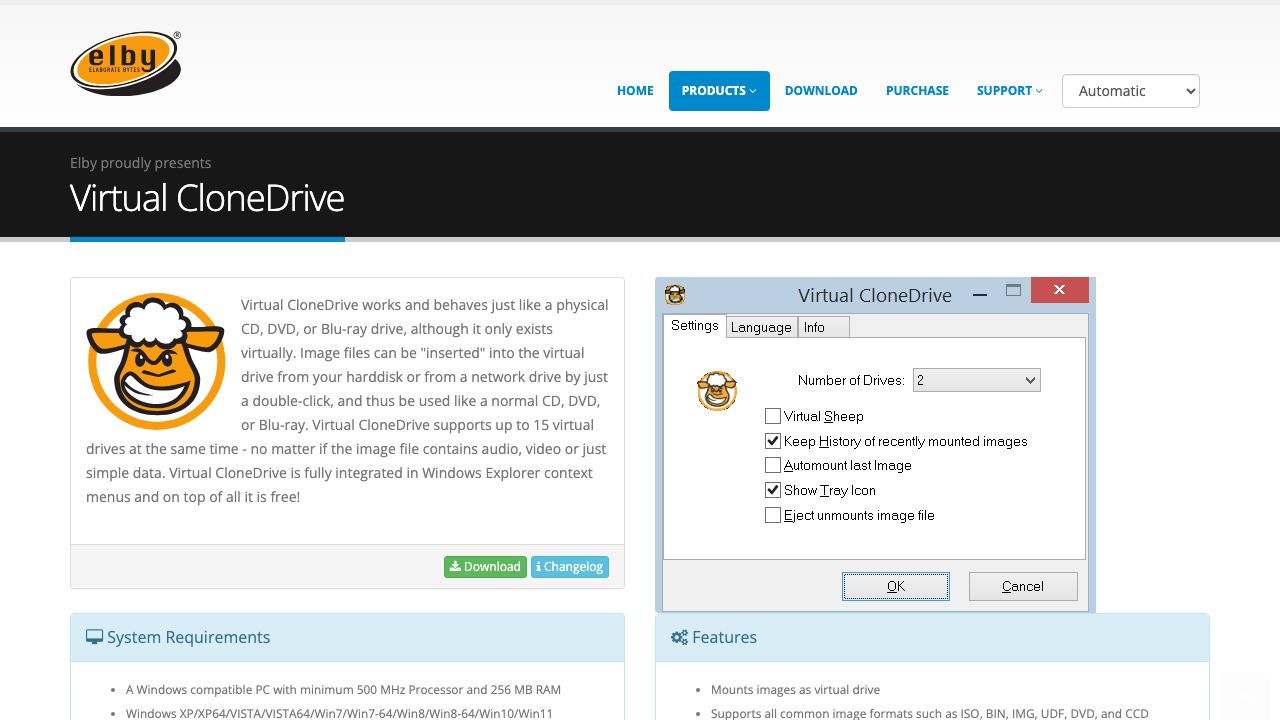
Task: Enable the Virtual Sheep checkbox
Action: (773, 416)
